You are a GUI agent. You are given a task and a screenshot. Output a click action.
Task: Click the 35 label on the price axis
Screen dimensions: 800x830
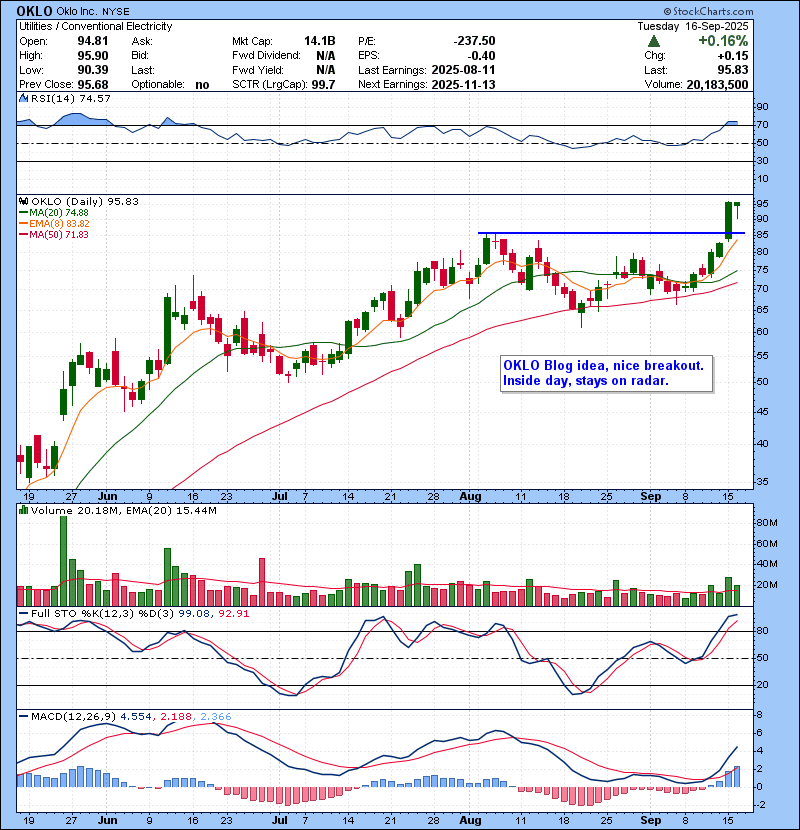pos(762,482)
